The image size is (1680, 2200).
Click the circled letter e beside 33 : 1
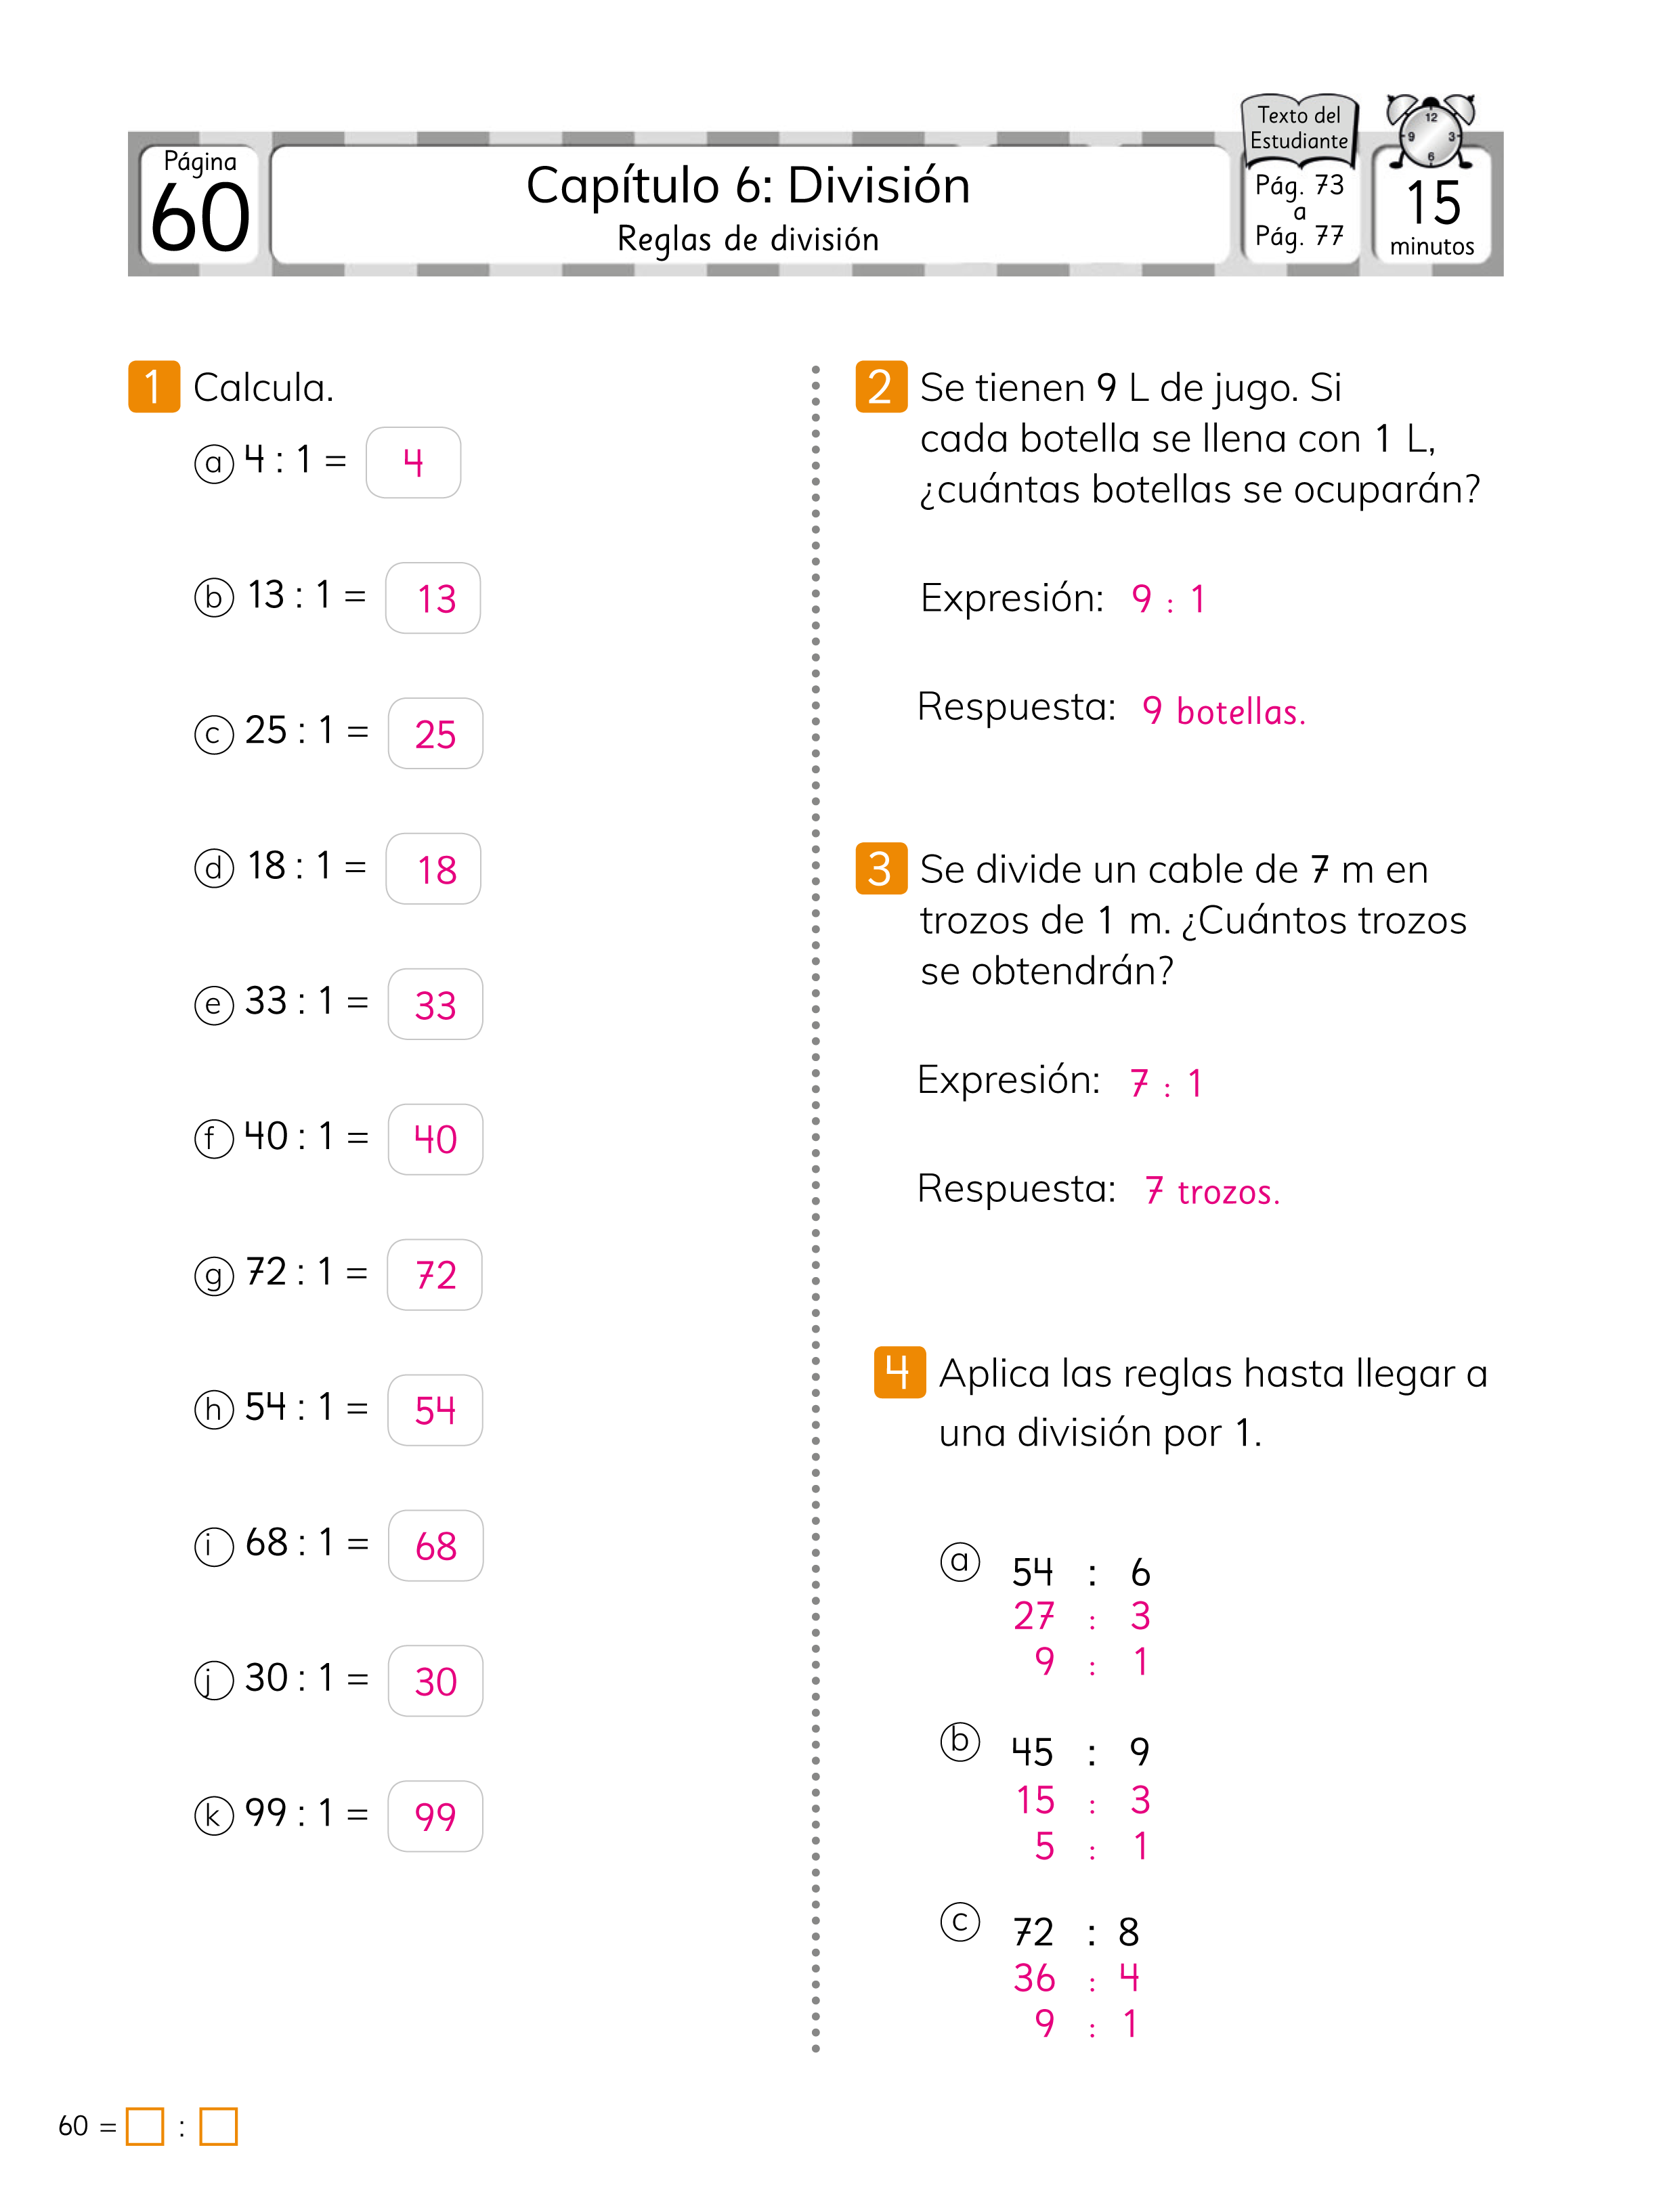pos(213,1004)
